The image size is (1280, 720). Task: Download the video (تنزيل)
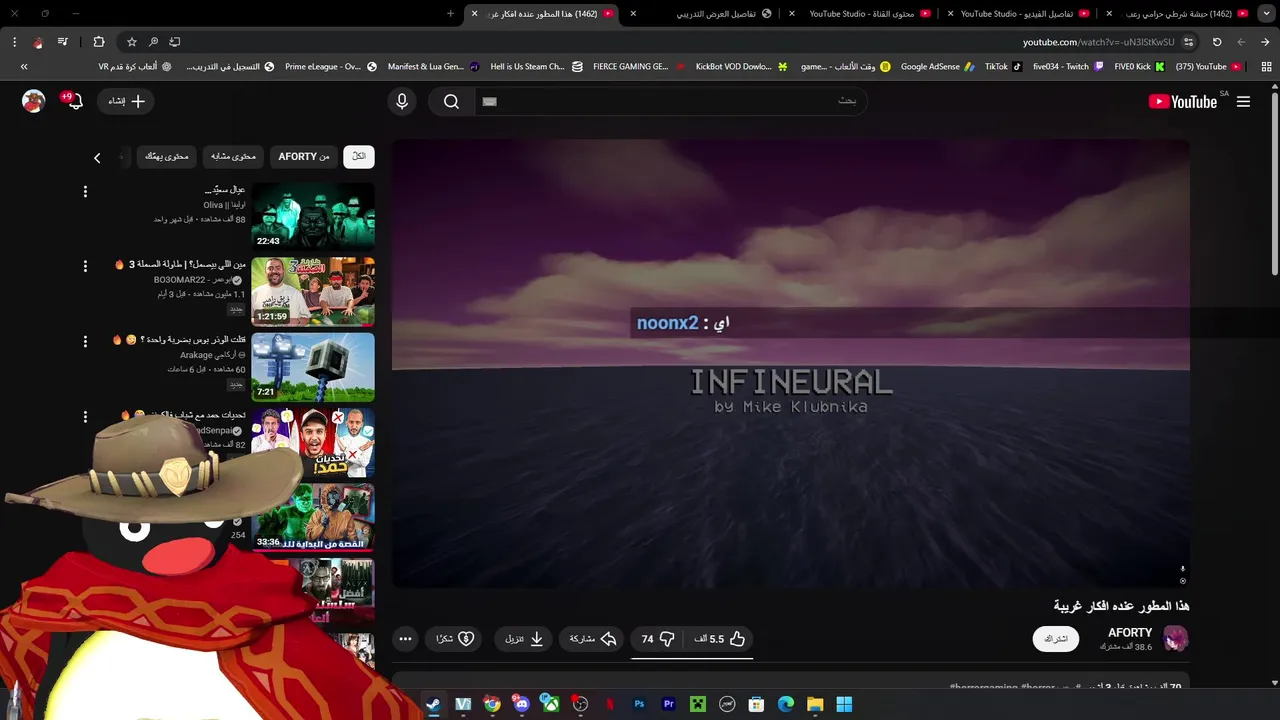point(524,639)
